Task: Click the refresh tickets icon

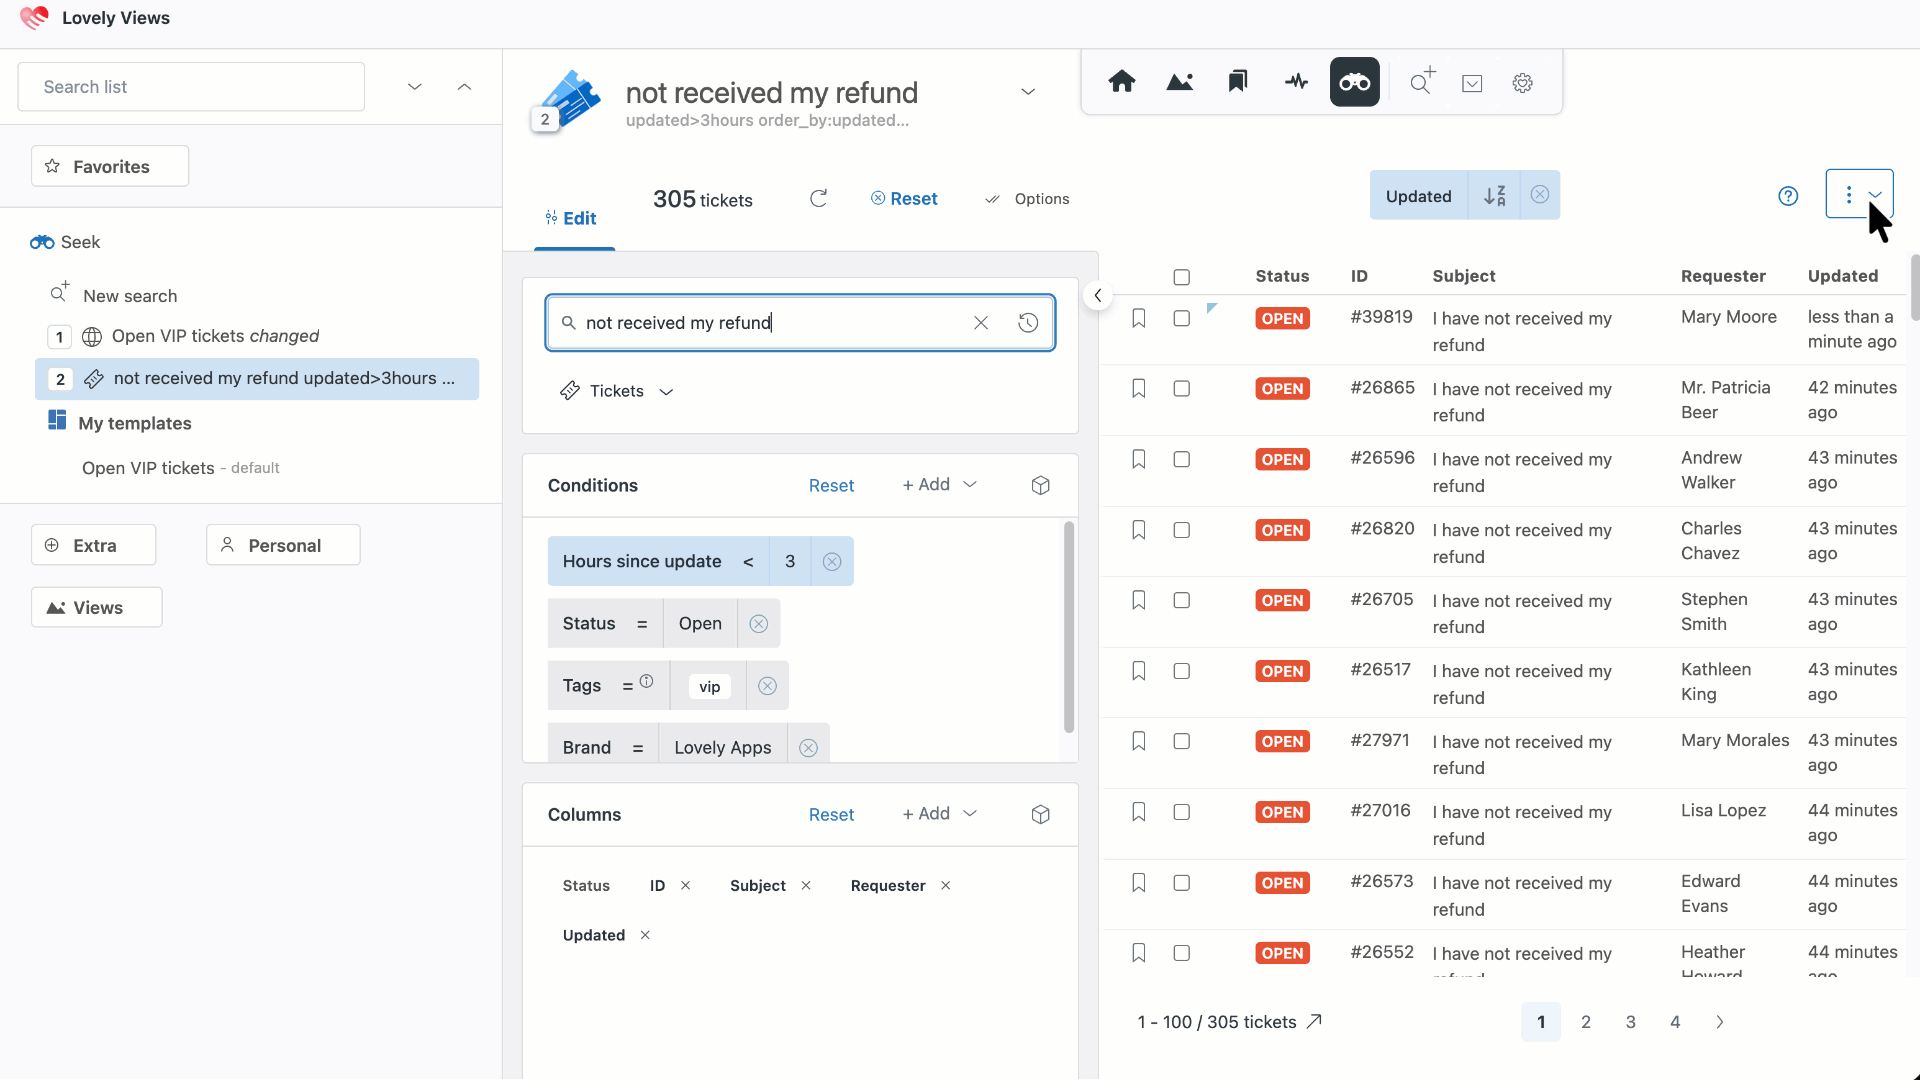Action: pos(818,199)
